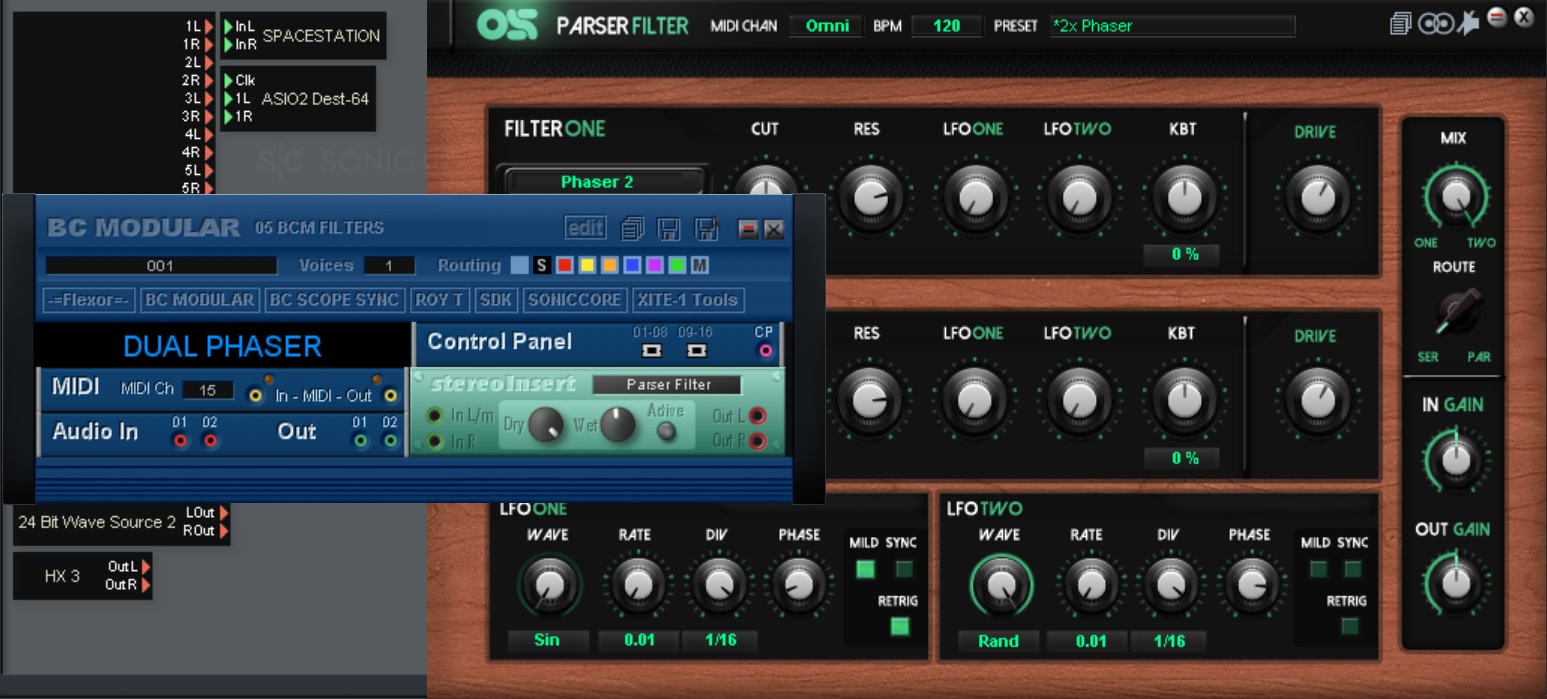Click the stereoInsert Out L jack
The width and height of the screenshot is (1547, 699).
(758, 416)
